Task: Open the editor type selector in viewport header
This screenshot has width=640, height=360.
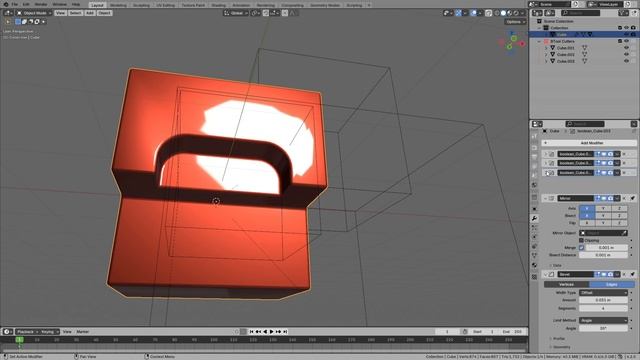Action: [8, 13]
